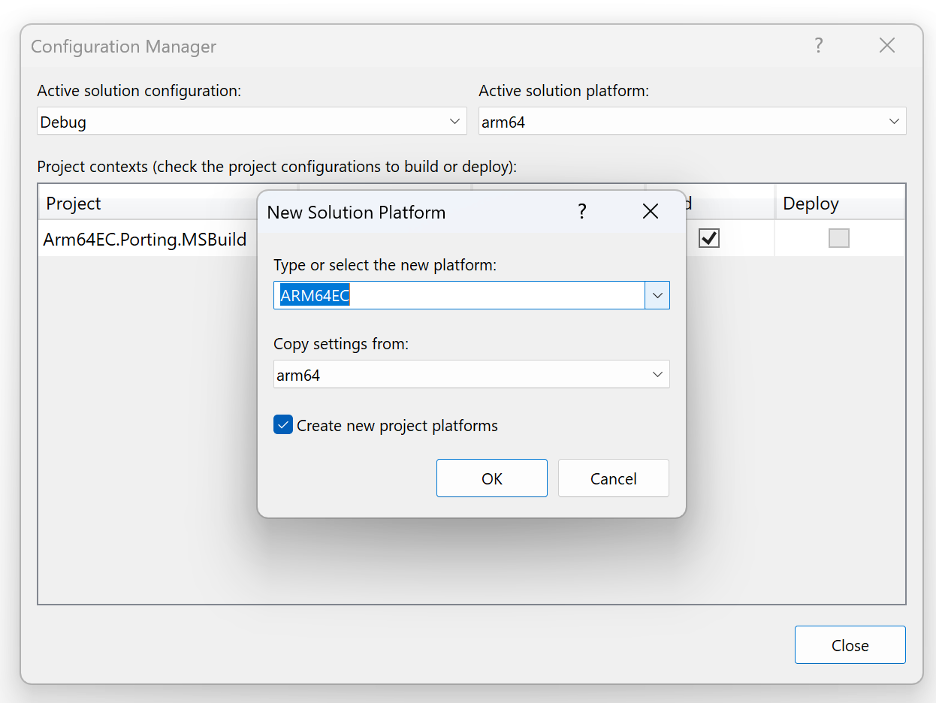This screenshot has width=936, height=704.
Task: Expand the new platform dropdown arrow
Action: pos(657,296)
